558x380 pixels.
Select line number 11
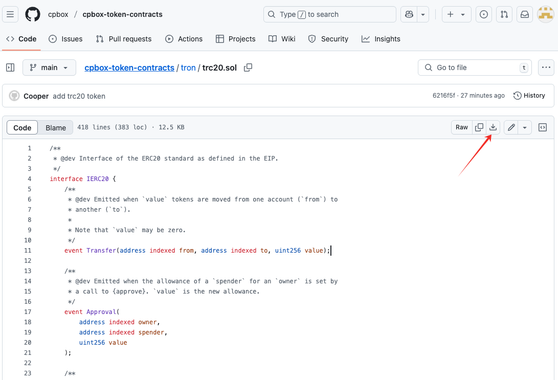pos(28,250)
